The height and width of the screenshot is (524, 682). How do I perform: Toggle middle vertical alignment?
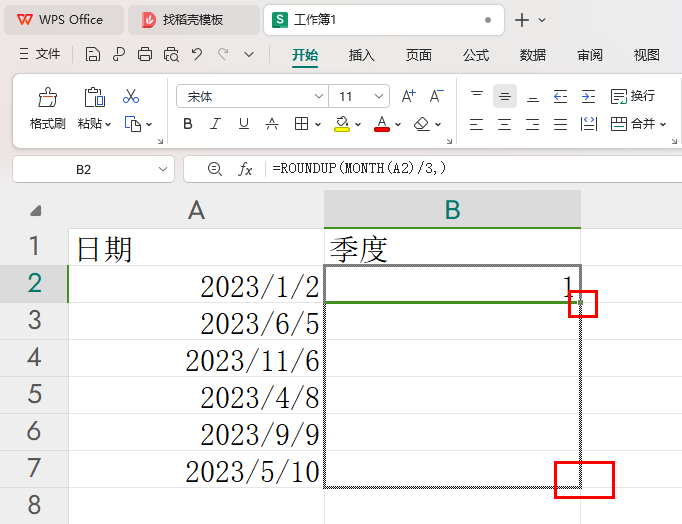click(505, 96)
